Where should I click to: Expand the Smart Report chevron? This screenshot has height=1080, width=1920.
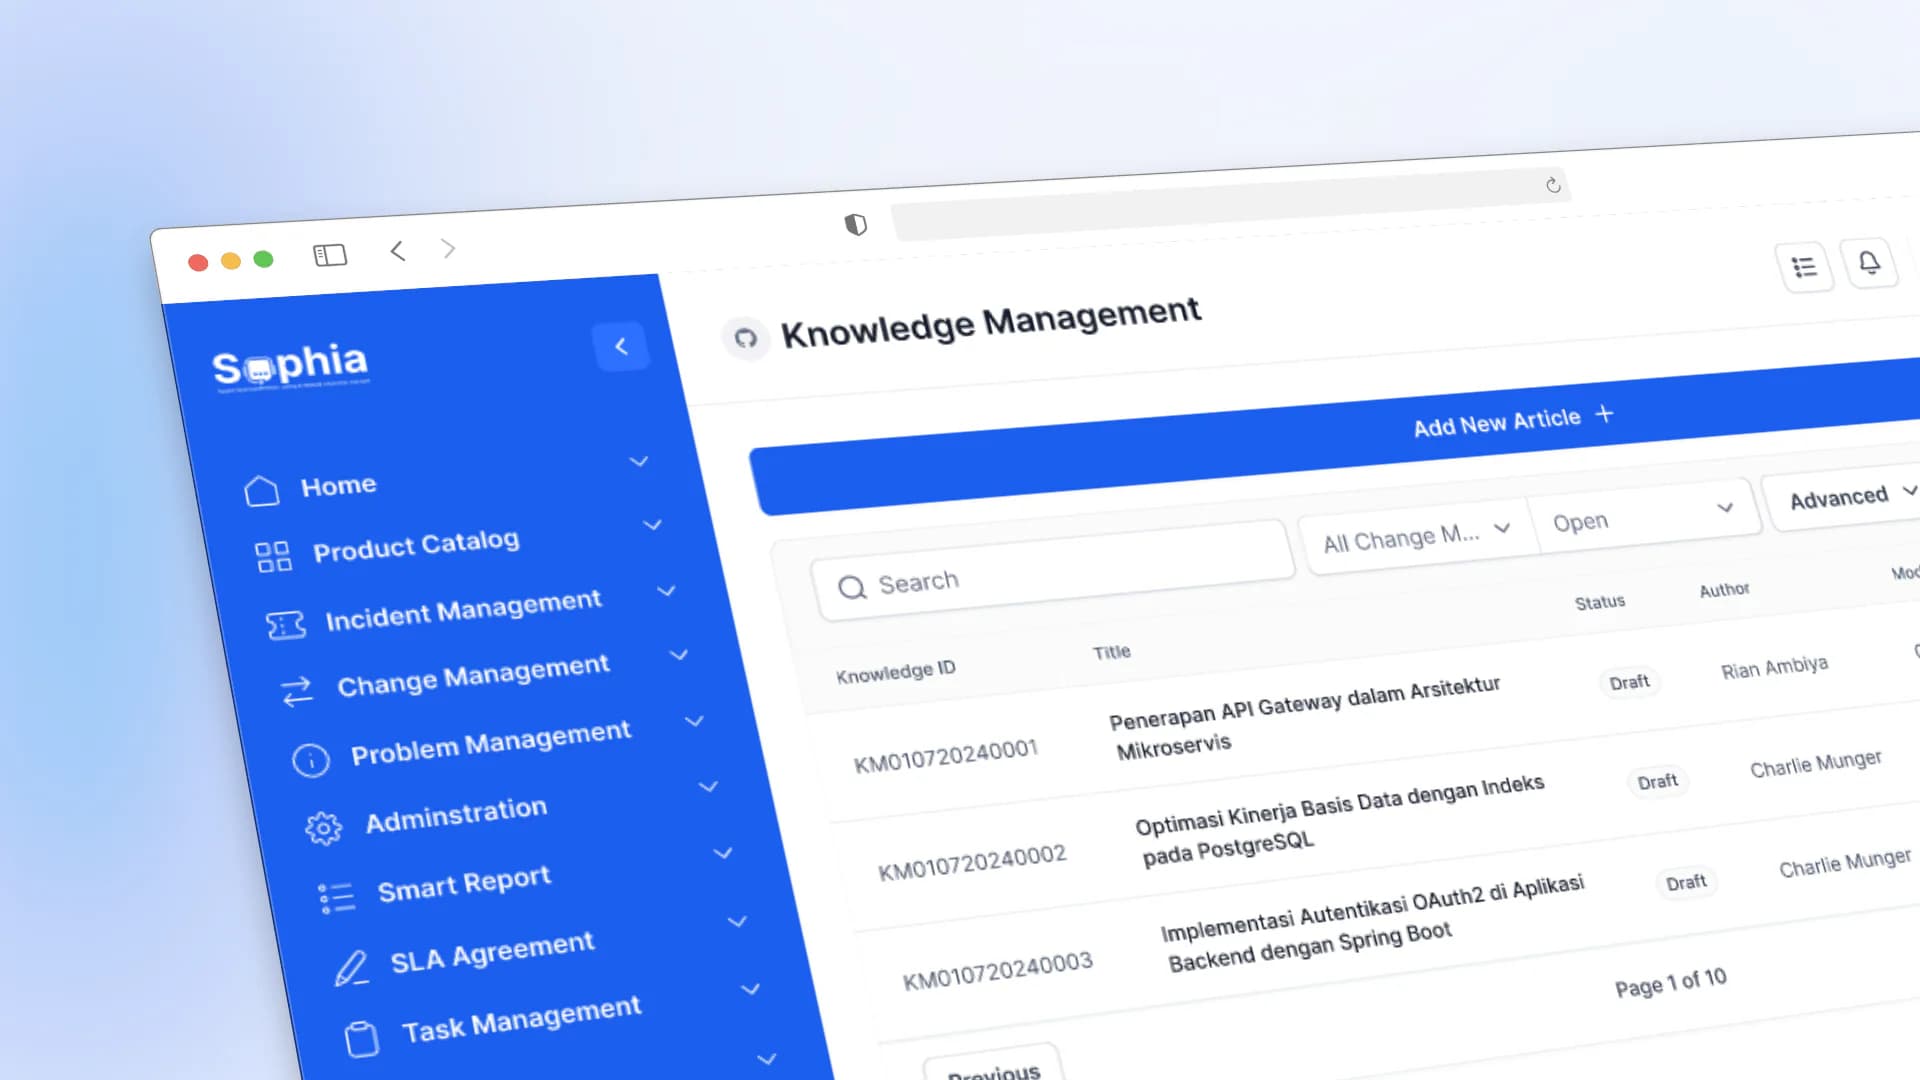[723, 853]
